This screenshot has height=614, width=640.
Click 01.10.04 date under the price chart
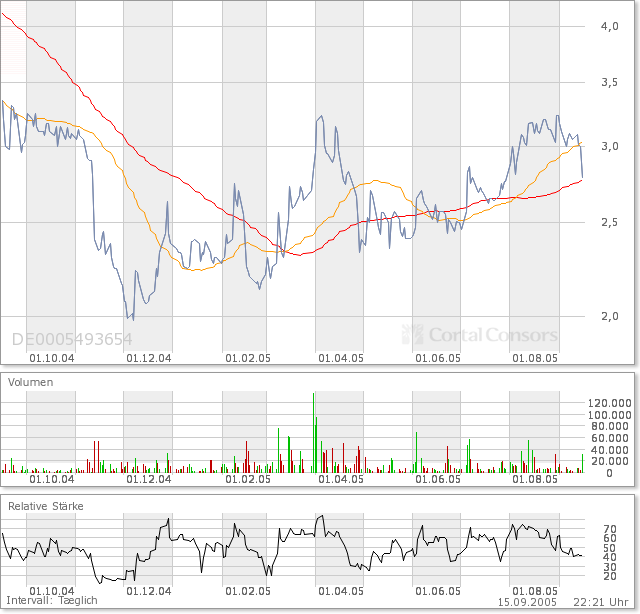click(52, 358)
